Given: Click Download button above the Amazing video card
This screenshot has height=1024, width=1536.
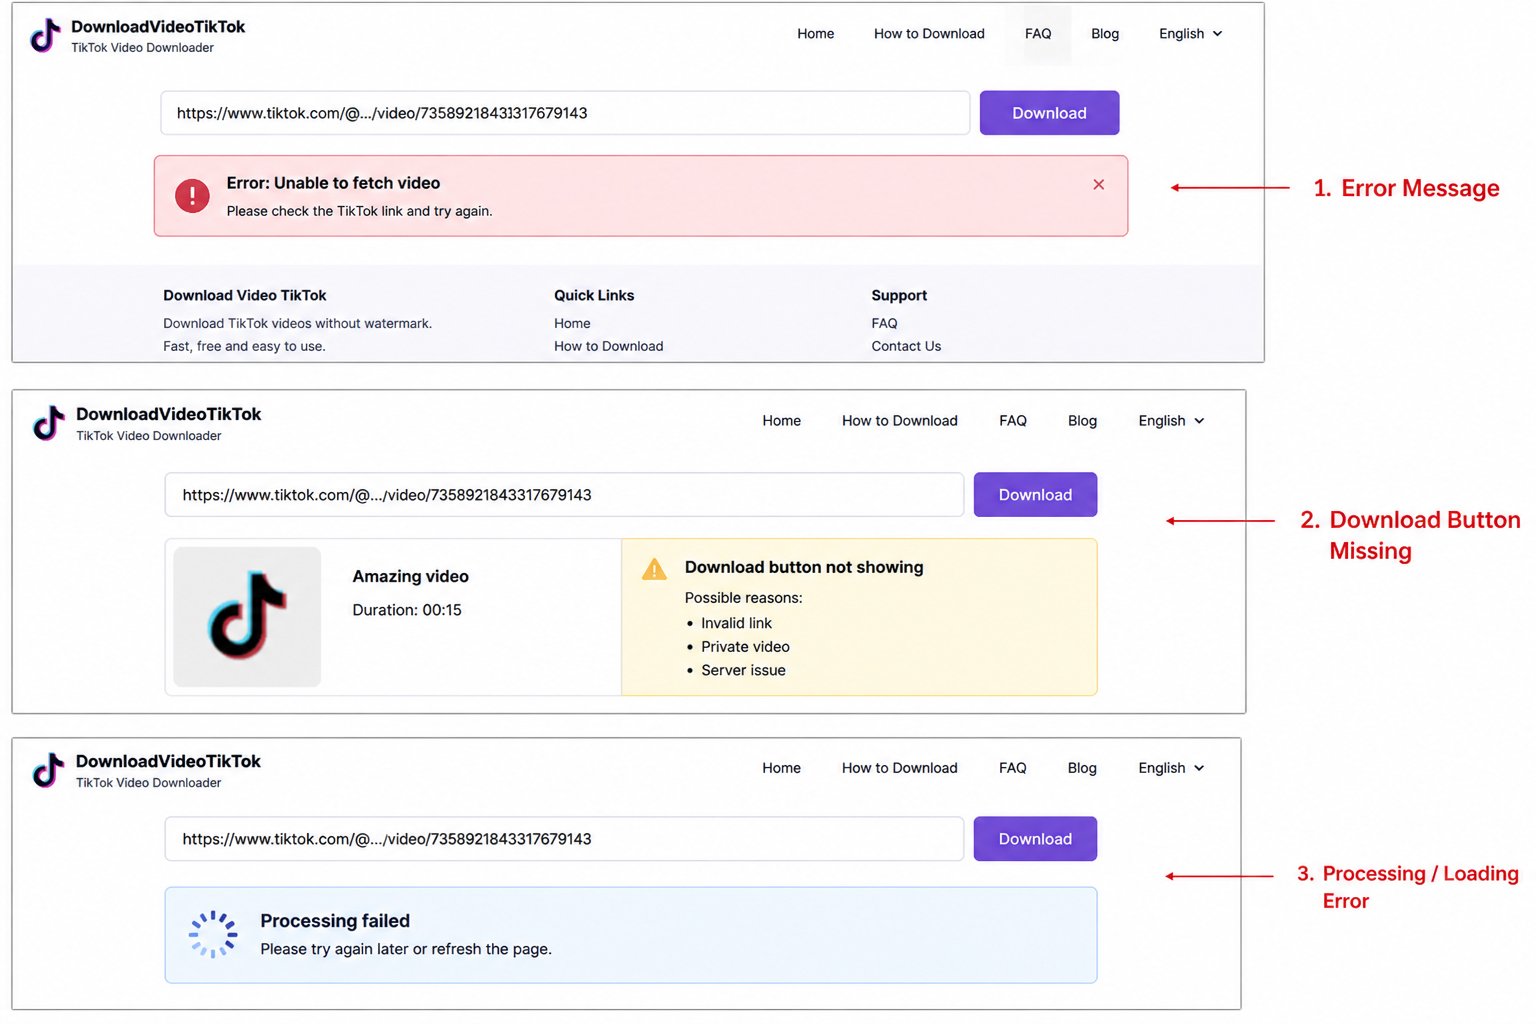Looking at the screenshot, I should [x=1035, y=495].
